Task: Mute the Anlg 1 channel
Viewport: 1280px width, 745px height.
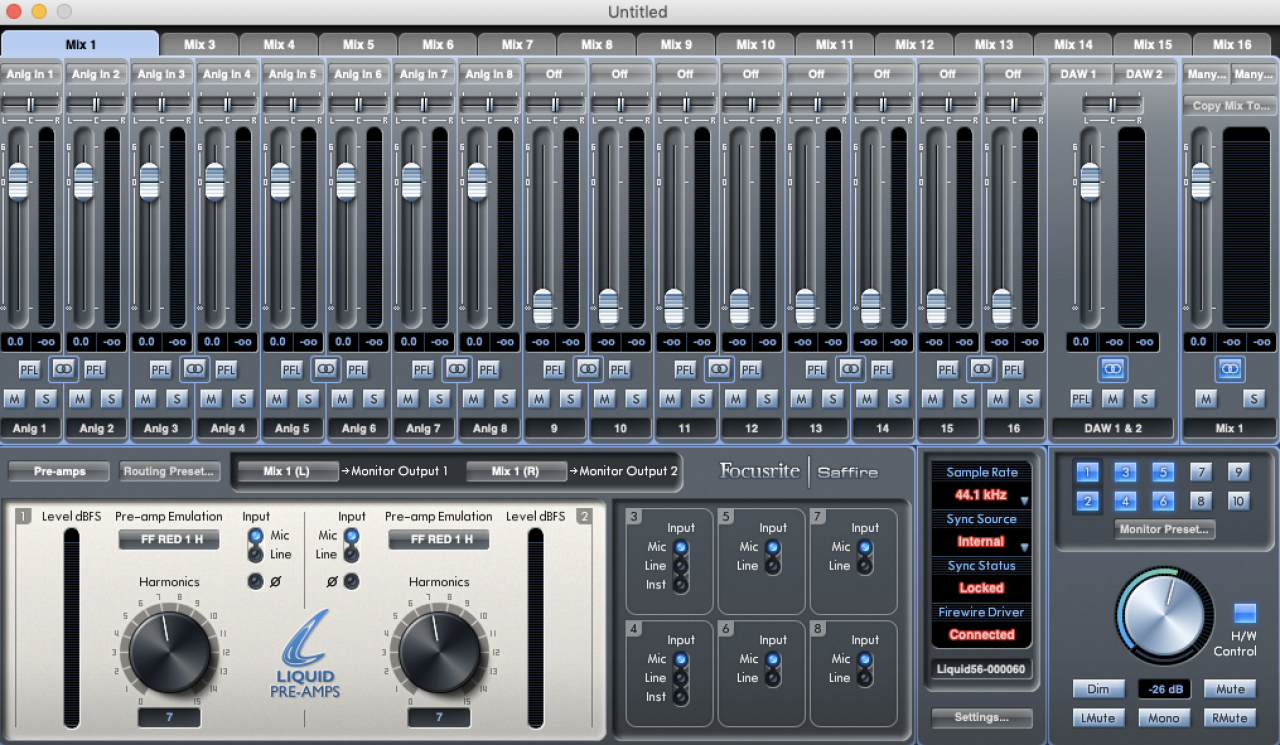Action: click(14, 399)
